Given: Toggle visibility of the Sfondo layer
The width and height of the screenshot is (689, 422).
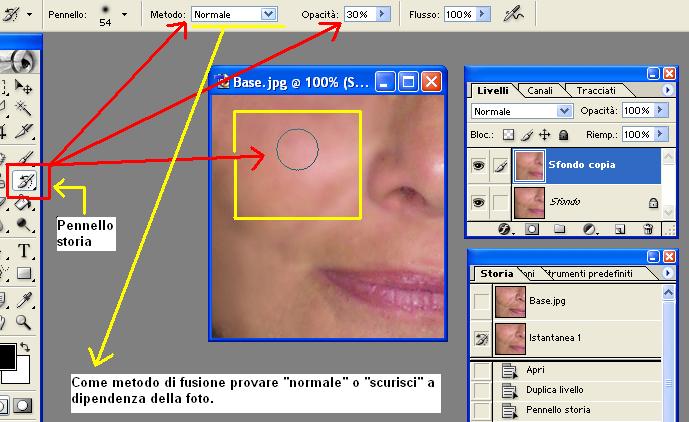Looking at the screenshot, I should (479, 202).
